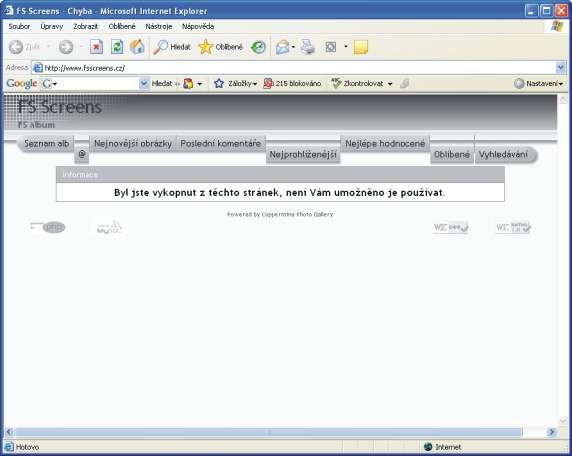Go to Home page icon

138,47
